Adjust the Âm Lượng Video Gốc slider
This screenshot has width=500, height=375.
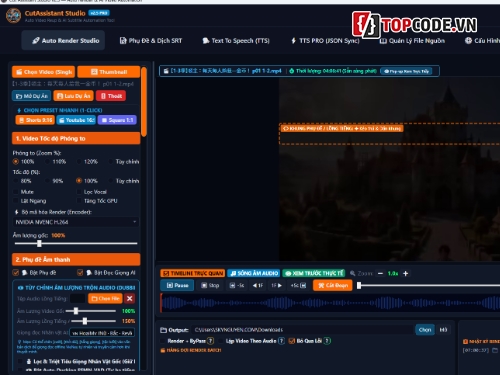tap(91, 311)
